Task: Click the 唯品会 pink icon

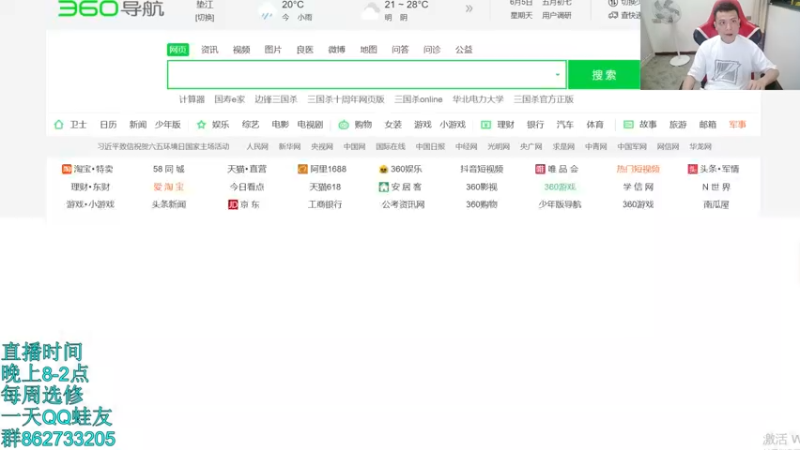Action: (x=540, y=169)
